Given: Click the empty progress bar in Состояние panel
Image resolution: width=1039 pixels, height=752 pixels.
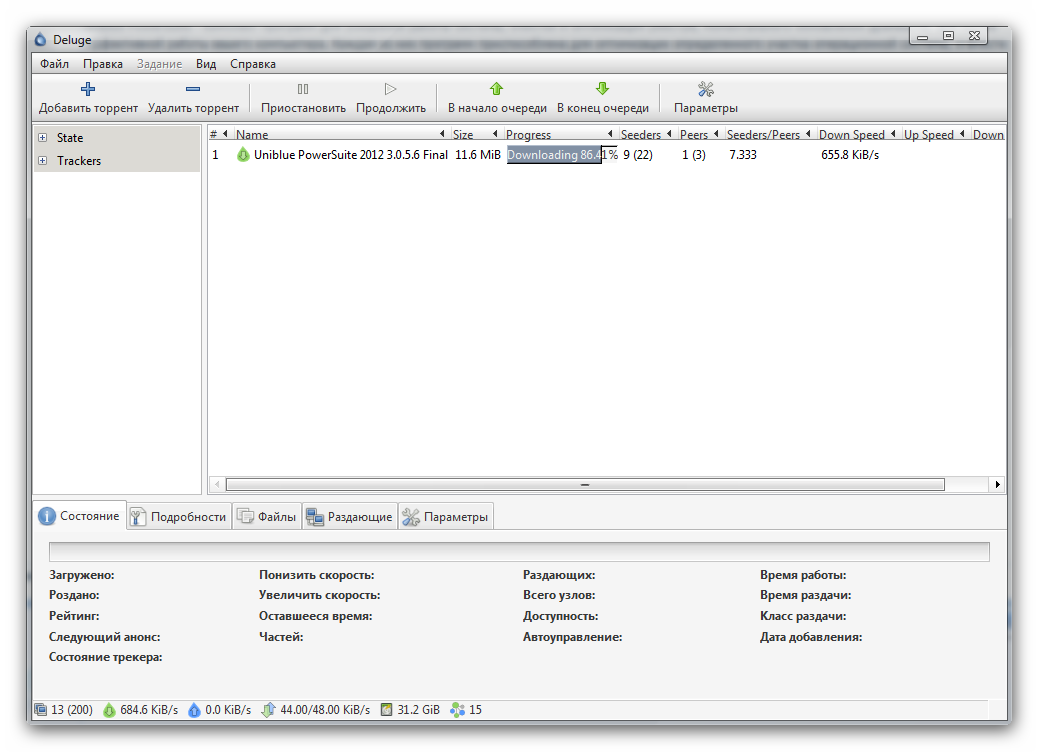Looking at the screenshot, I should pyautogui.click(x=520, y=552).
